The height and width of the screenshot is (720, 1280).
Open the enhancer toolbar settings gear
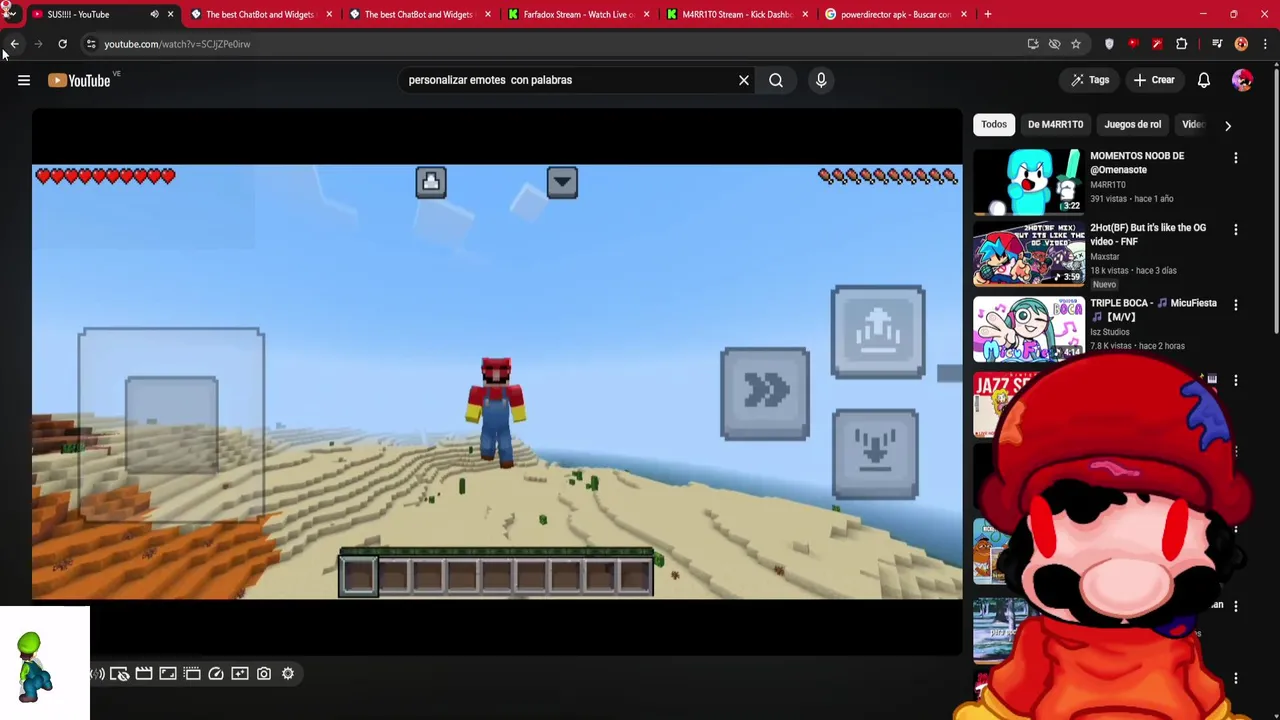click(x=288, y=674)
